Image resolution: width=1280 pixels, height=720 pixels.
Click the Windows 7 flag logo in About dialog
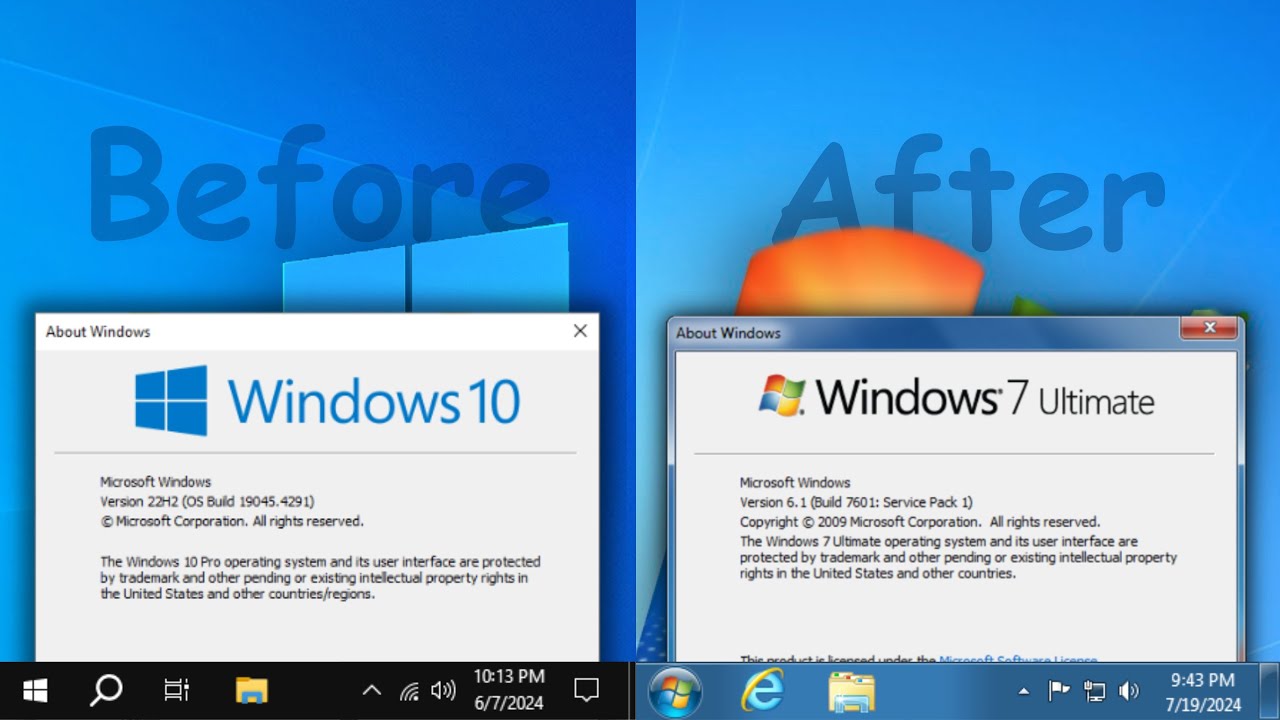point(782,396)
